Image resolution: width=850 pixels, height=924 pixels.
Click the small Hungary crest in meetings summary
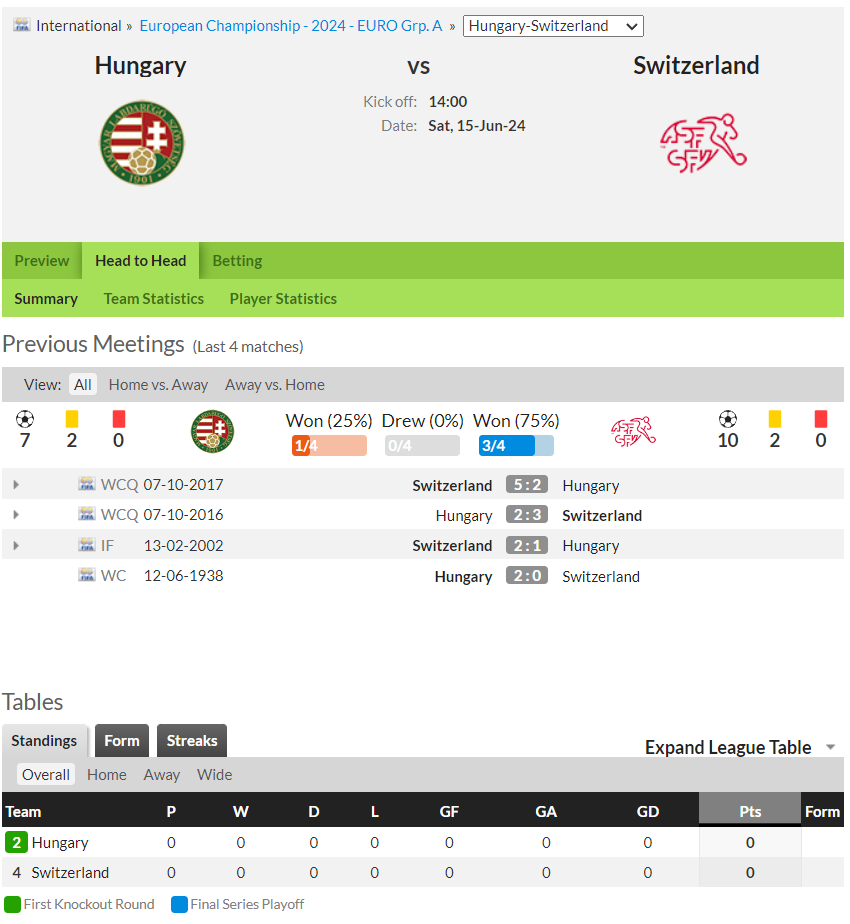[x=212, y=431]
